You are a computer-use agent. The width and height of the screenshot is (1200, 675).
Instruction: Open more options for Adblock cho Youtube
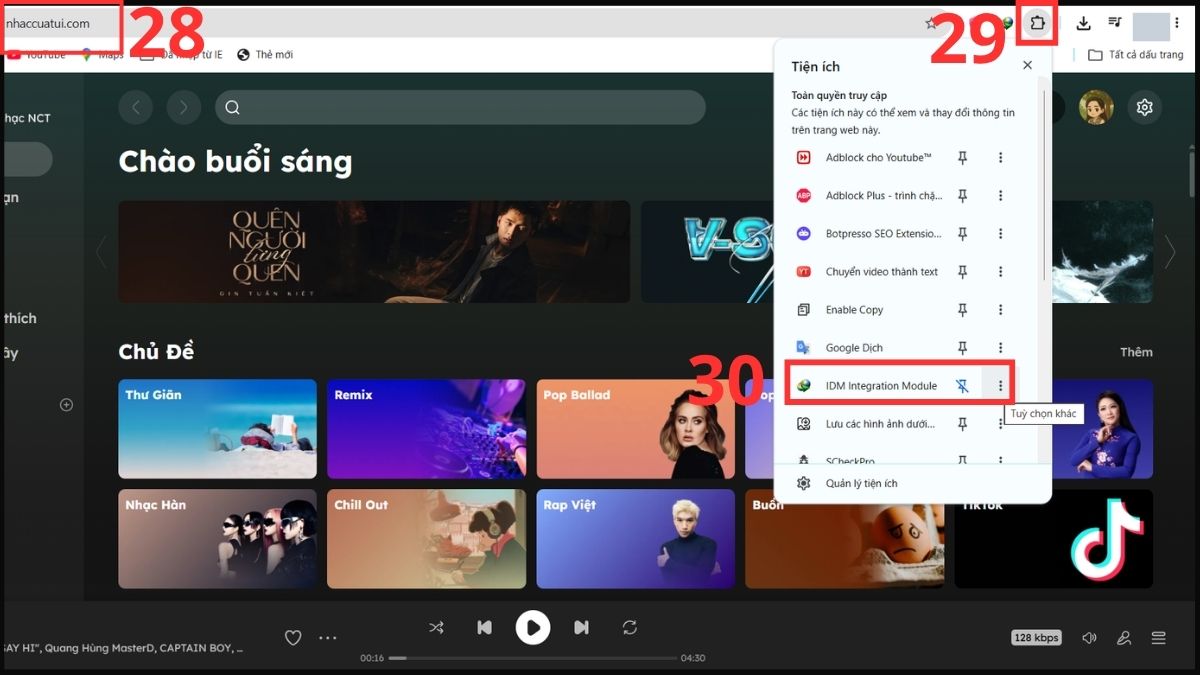(x=1000, y=158)
